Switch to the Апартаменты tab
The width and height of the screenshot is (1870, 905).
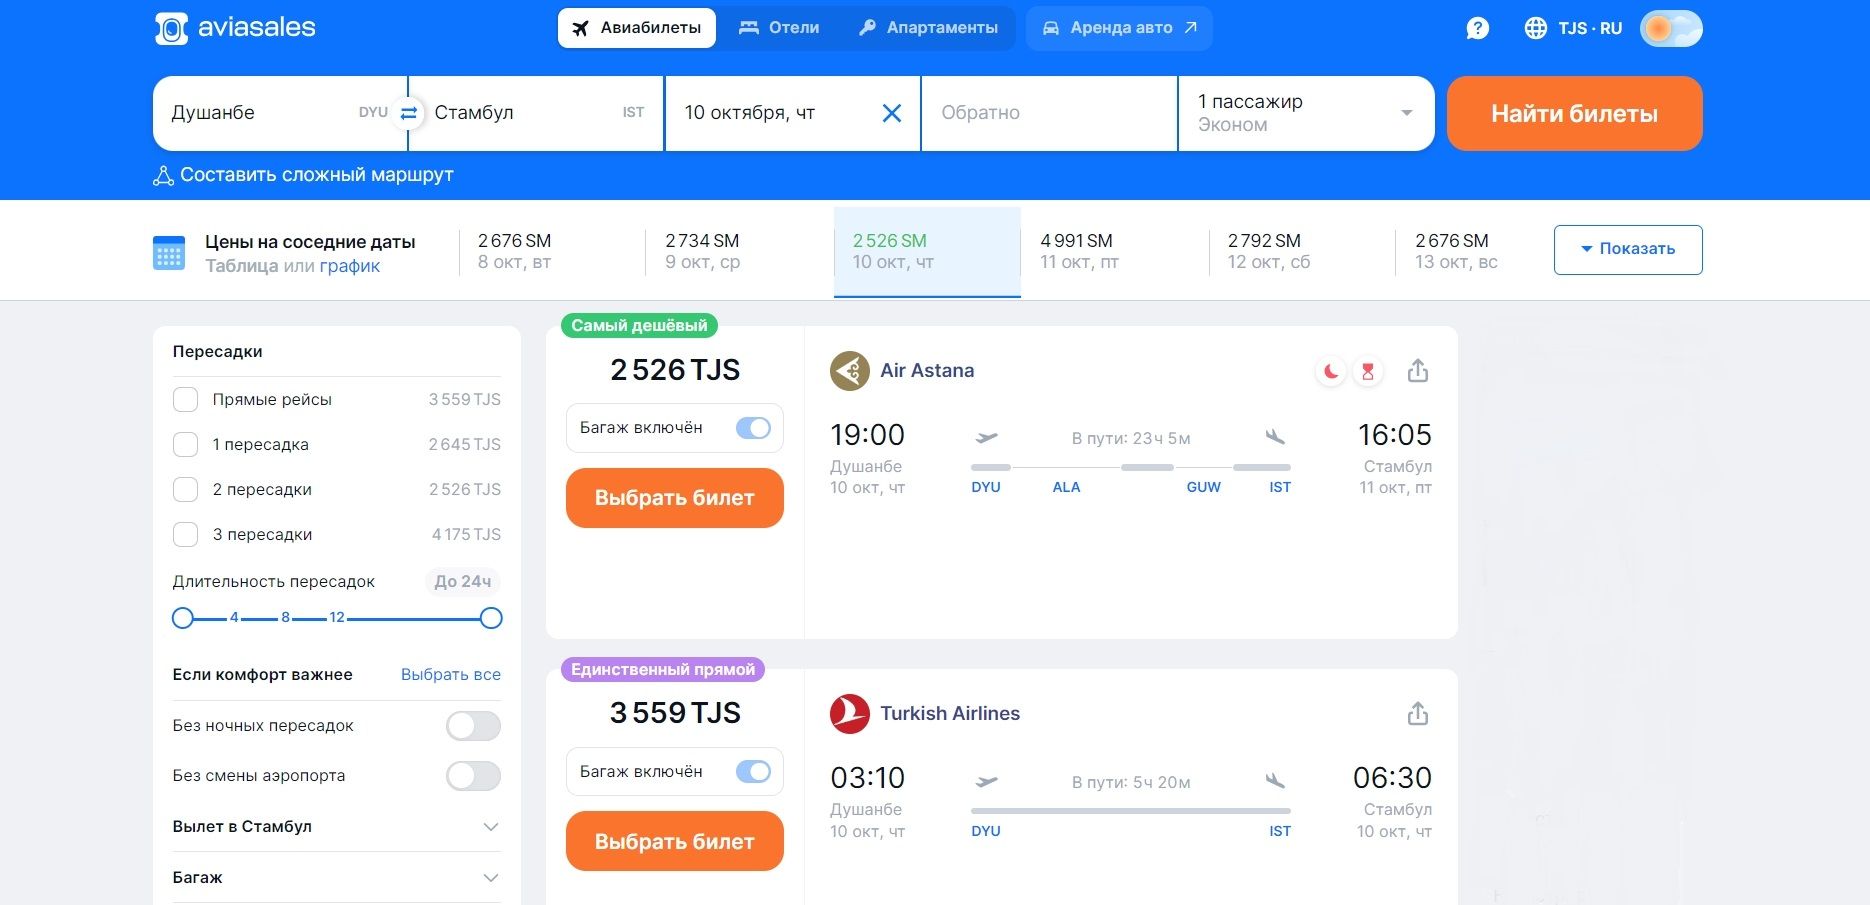pyautogui.click(x=928, y=28)
